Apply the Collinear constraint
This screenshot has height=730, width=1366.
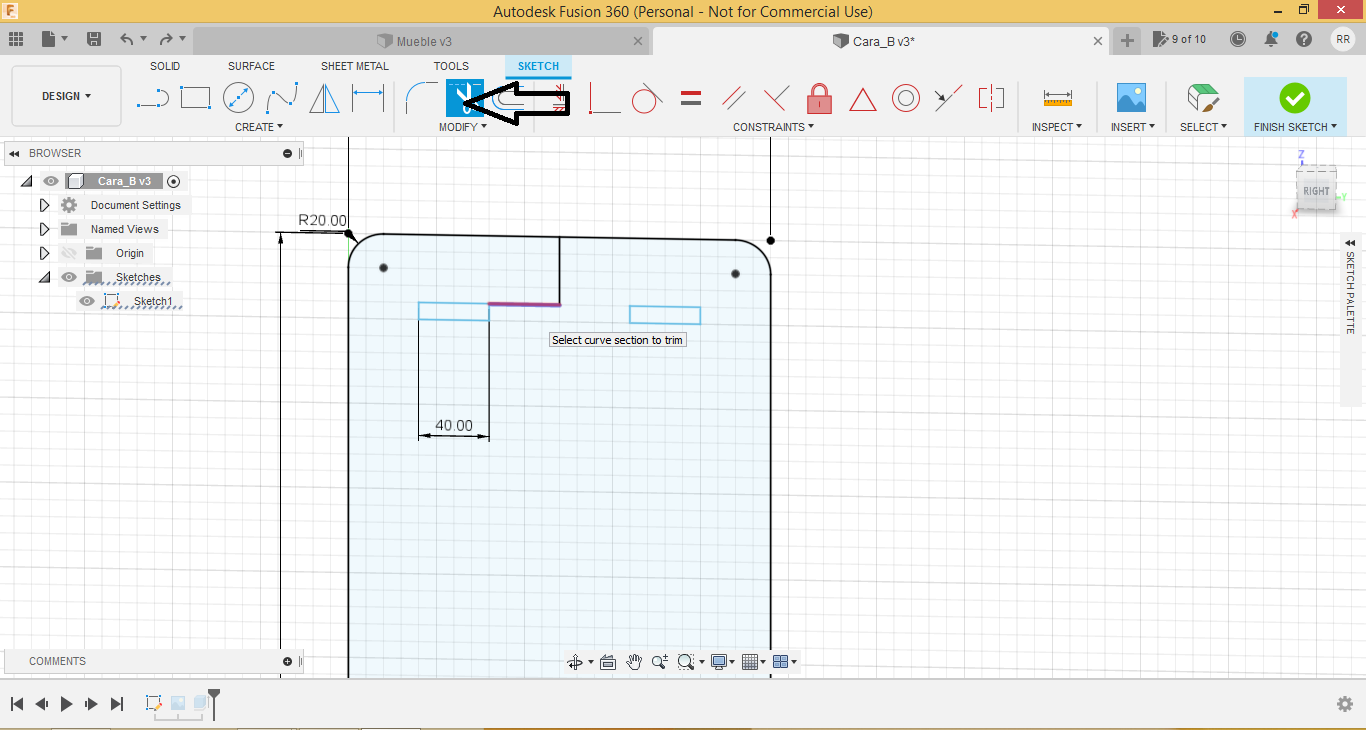tap(948, 98)
